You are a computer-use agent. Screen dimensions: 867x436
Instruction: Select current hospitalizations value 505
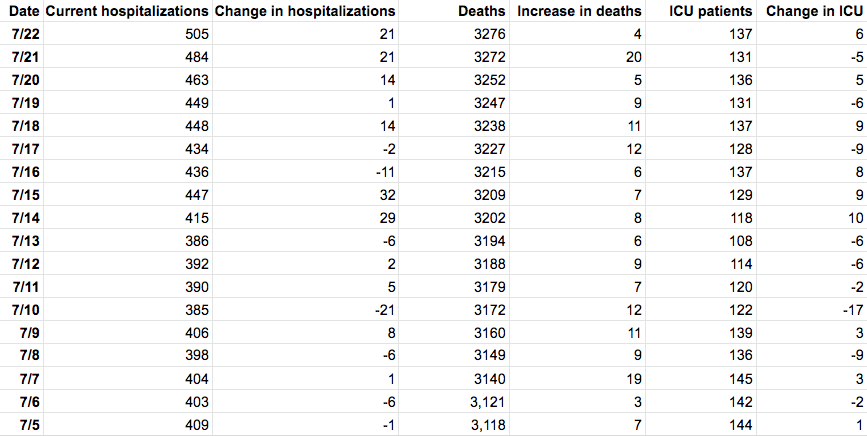pyautogui.click(x=196, y=35)
